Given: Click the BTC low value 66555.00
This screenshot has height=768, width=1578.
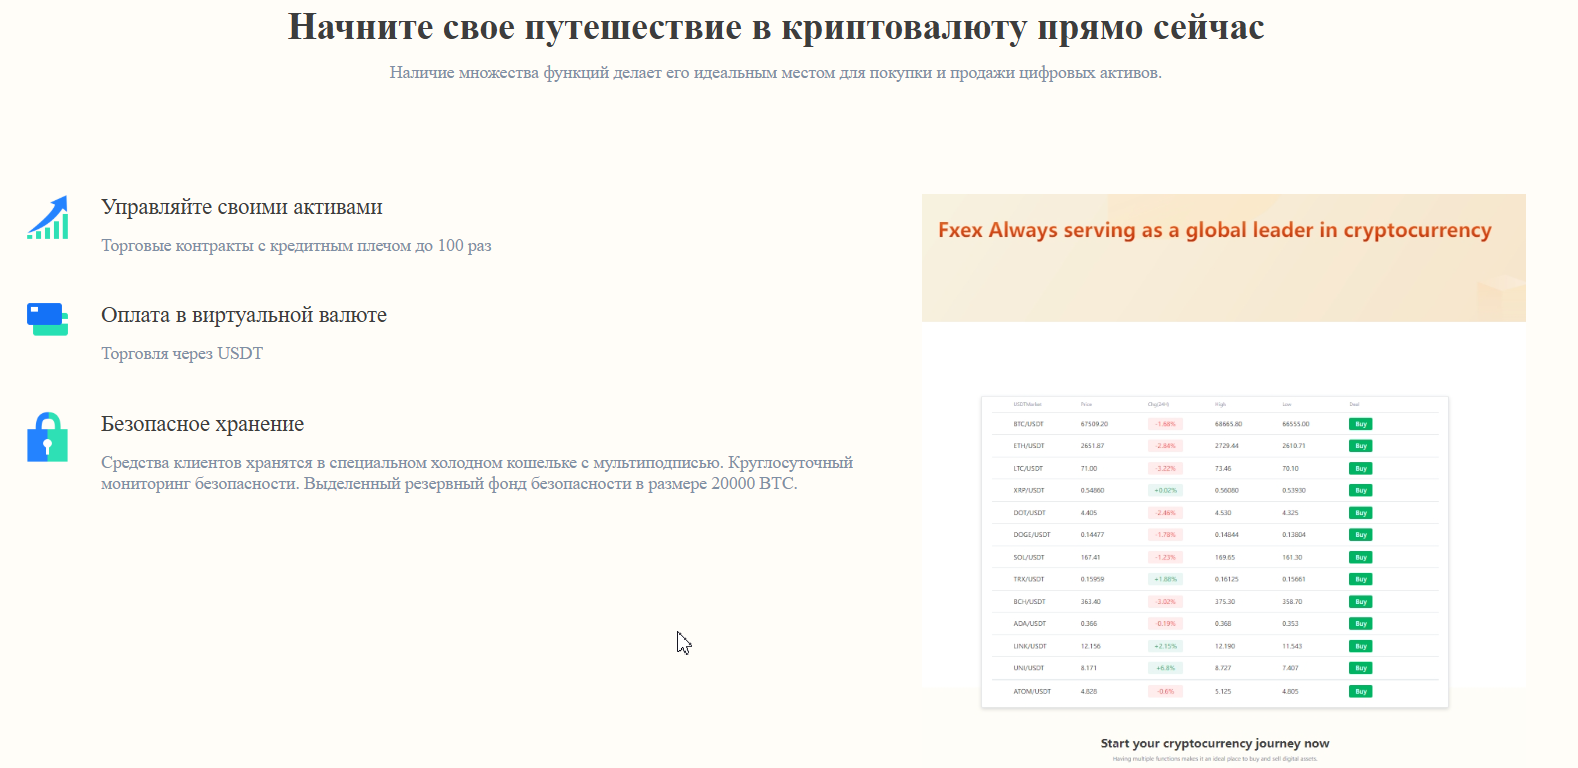Looking at the screenshot, I should click(x=1296, y=424).
